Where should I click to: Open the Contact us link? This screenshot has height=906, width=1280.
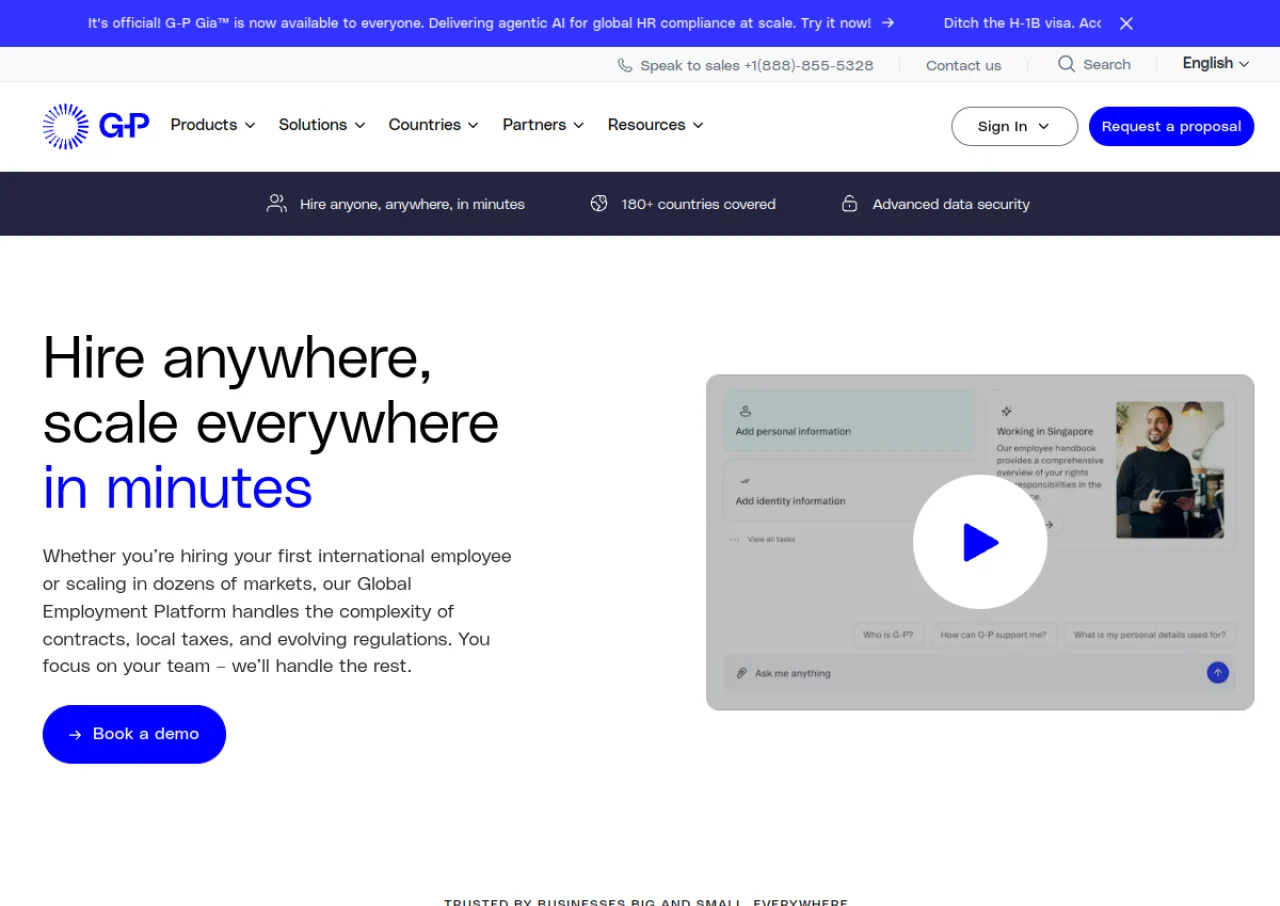pos(963,65)
